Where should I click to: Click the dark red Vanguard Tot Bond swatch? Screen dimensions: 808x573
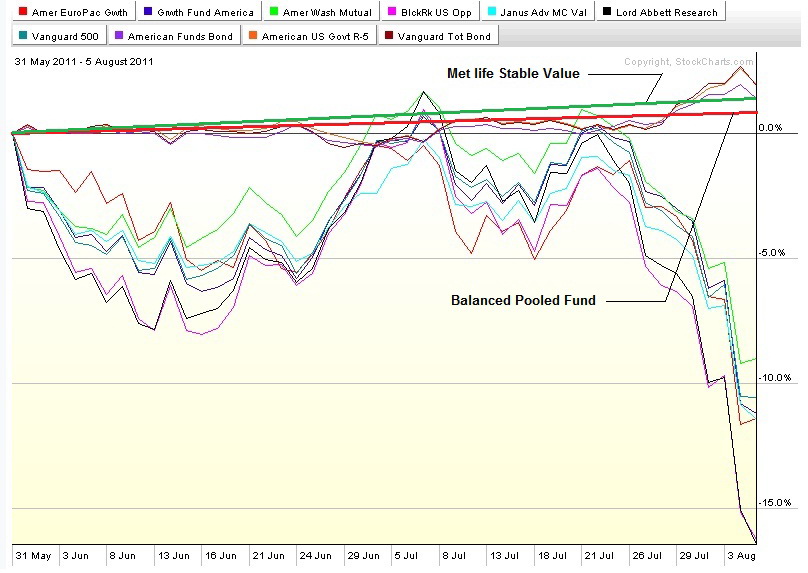[389, 35]
